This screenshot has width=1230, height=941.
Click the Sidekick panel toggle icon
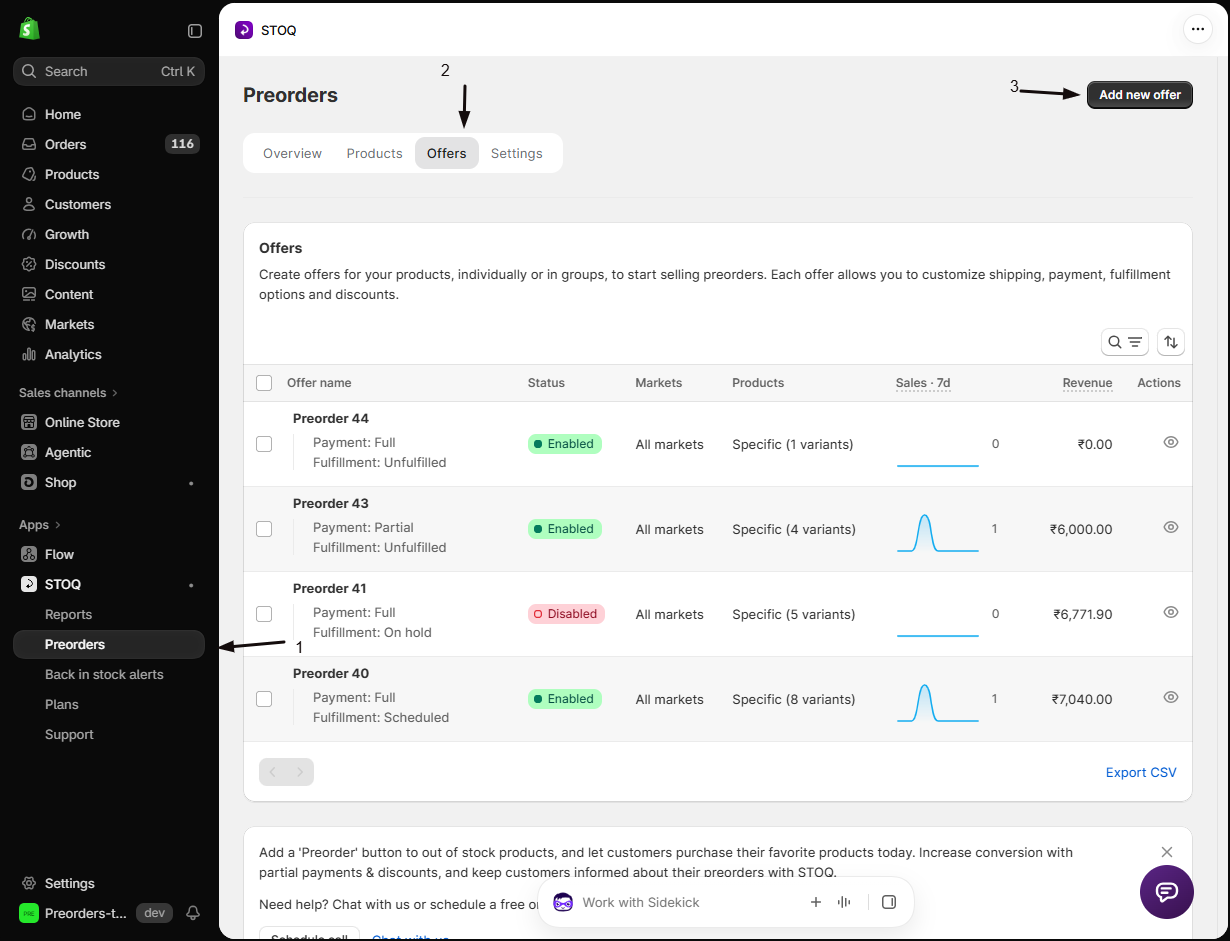889,902
